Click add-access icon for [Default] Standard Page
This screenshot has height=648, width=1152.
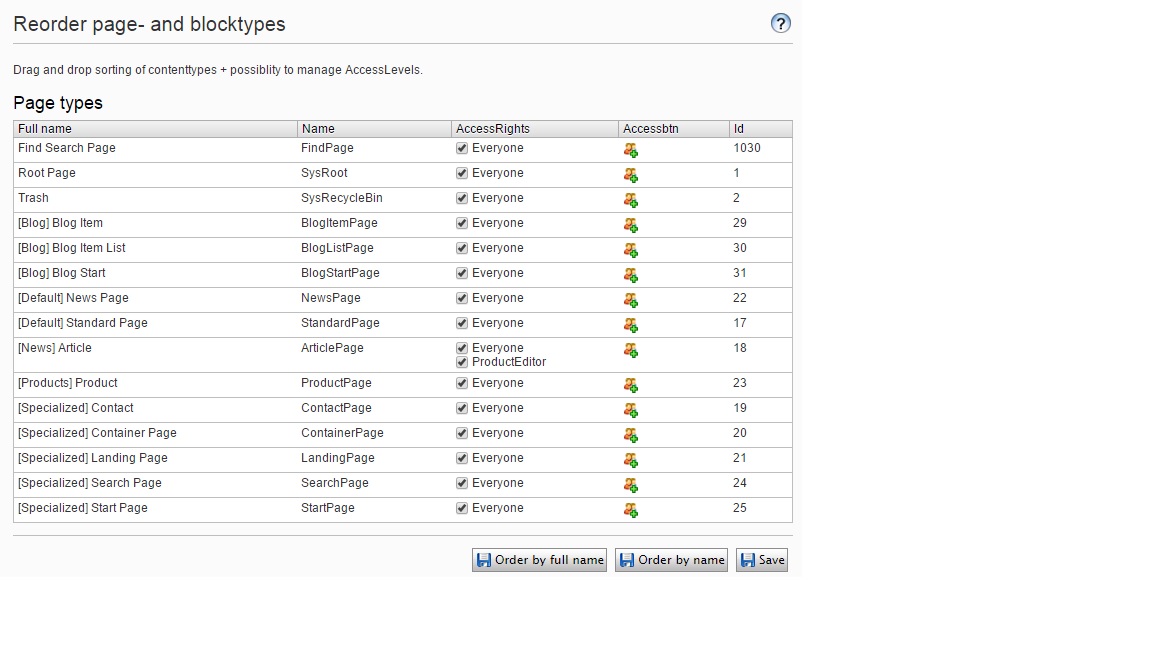pyautogui.click(x=631, y=325)
